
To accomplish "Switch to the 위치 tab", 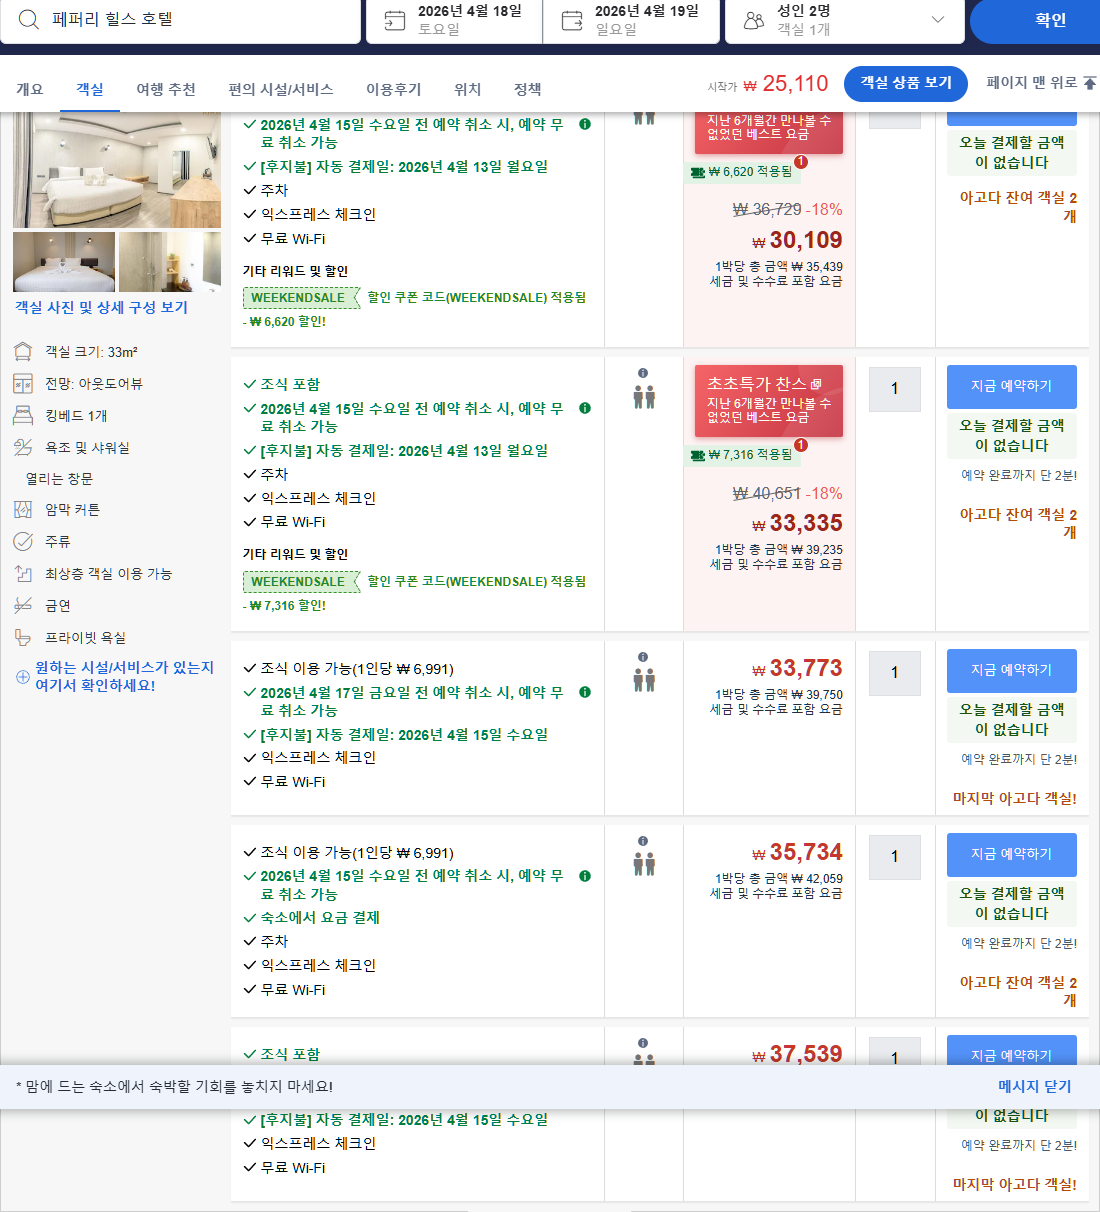I will pos(466,89).
